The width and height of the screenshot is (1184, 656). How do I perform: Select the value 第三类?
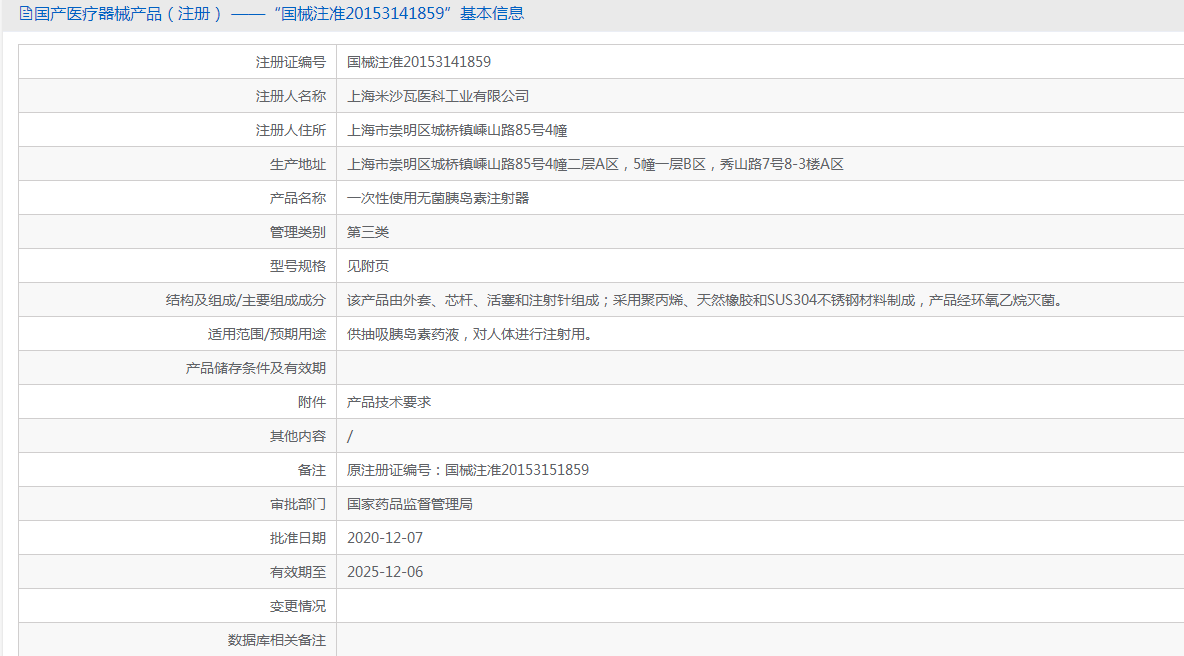(368, 232)
